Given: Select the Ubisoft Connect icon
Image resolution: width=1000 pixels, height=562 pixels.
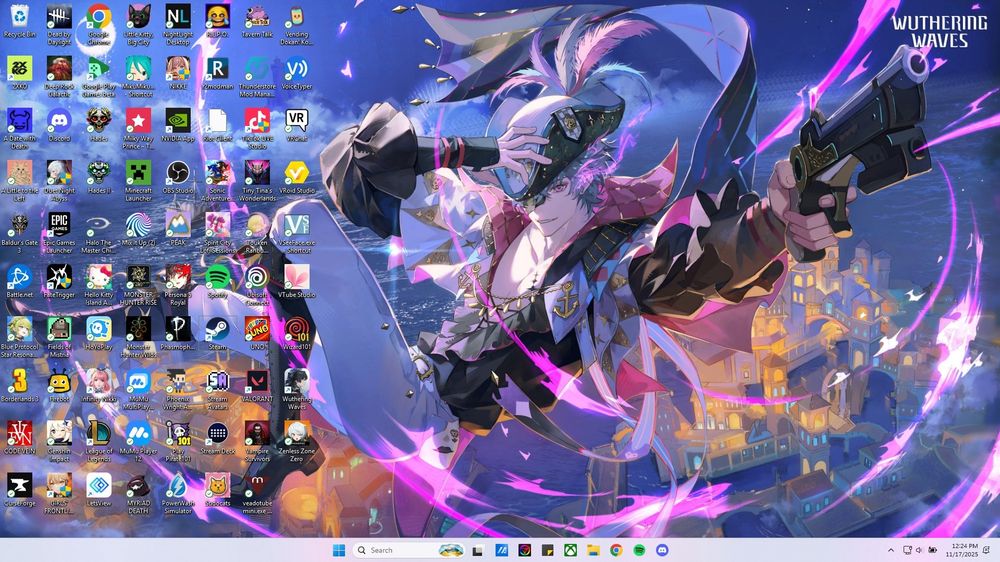Looking at the screenshot, I should pyautogui.click(x=257, y=286).
